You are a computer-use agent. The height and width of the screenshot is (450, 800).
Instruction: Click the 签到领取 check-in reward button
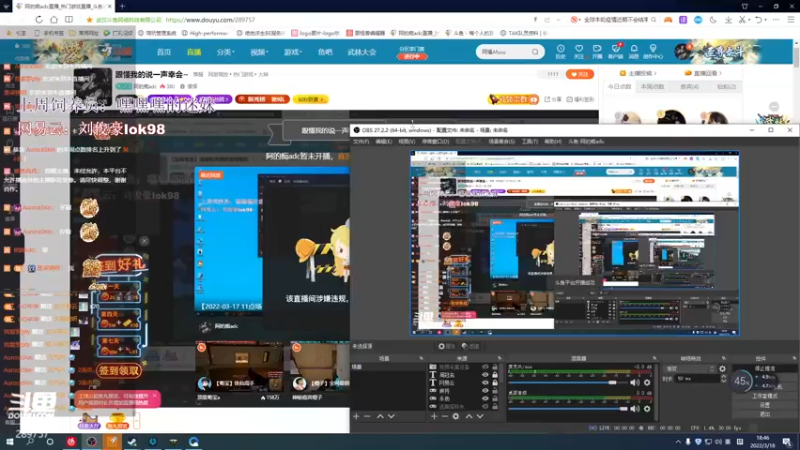(x=119, y=371)
